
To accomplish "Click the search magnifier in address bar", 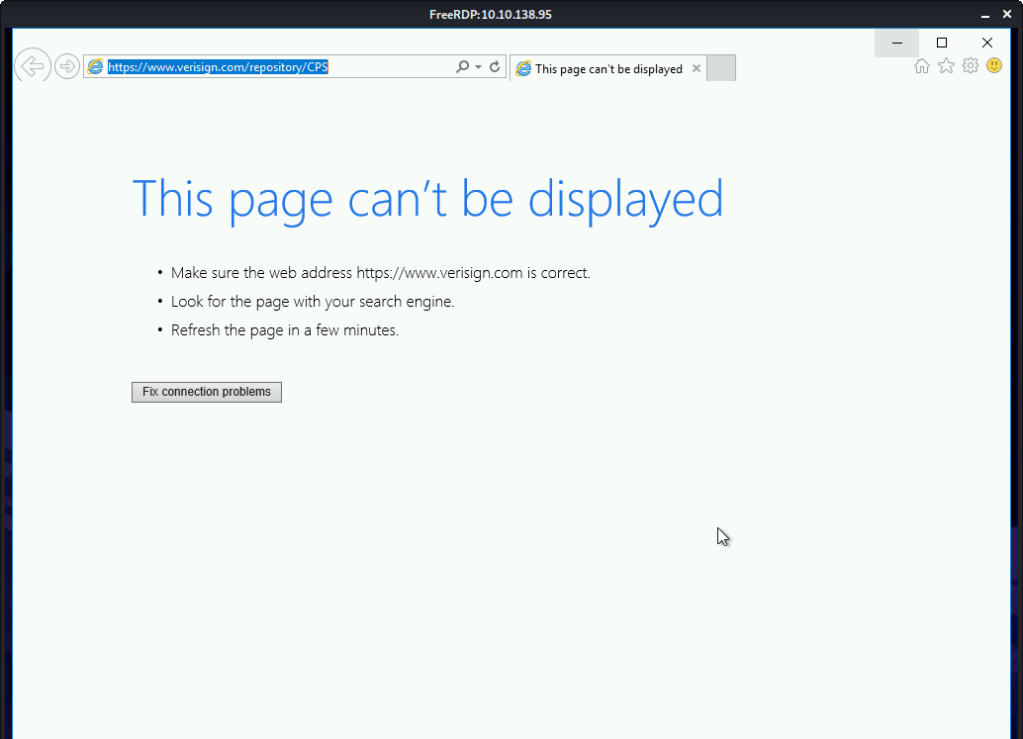I will point(462,67).
